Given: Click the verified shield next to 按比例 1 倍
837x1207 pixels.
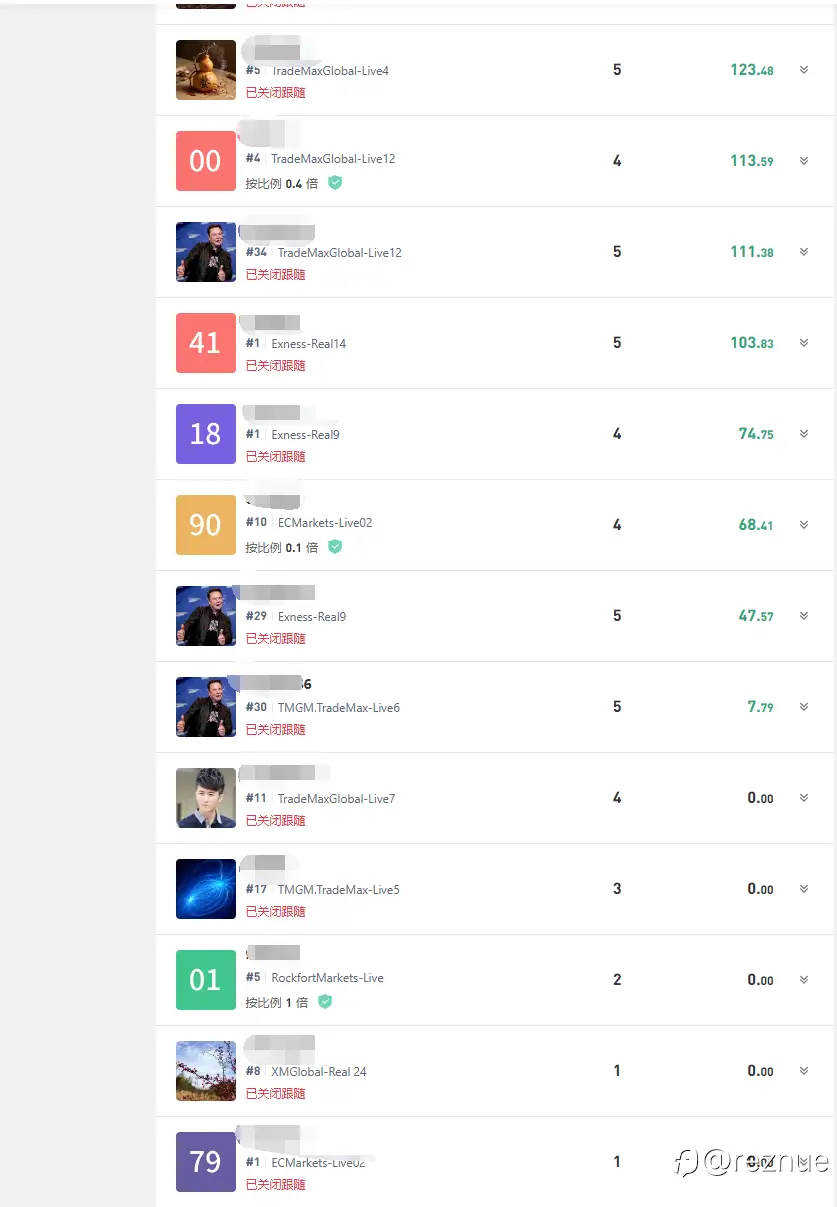Looking at the screenshot, I should click(325, 1002).
